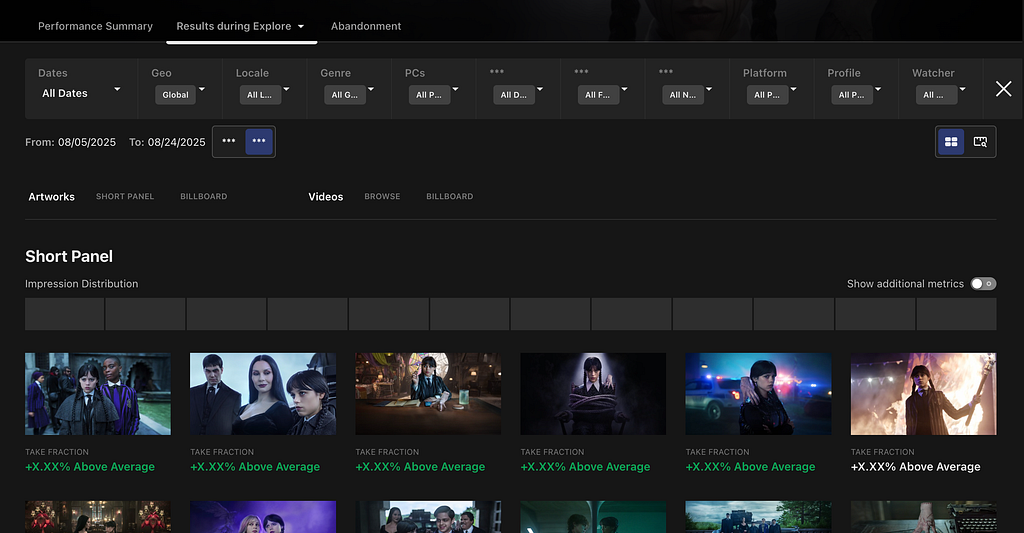Switch to image search view icon
The height and width of the screenshot is (533, 1024).
tap(980, 142)
